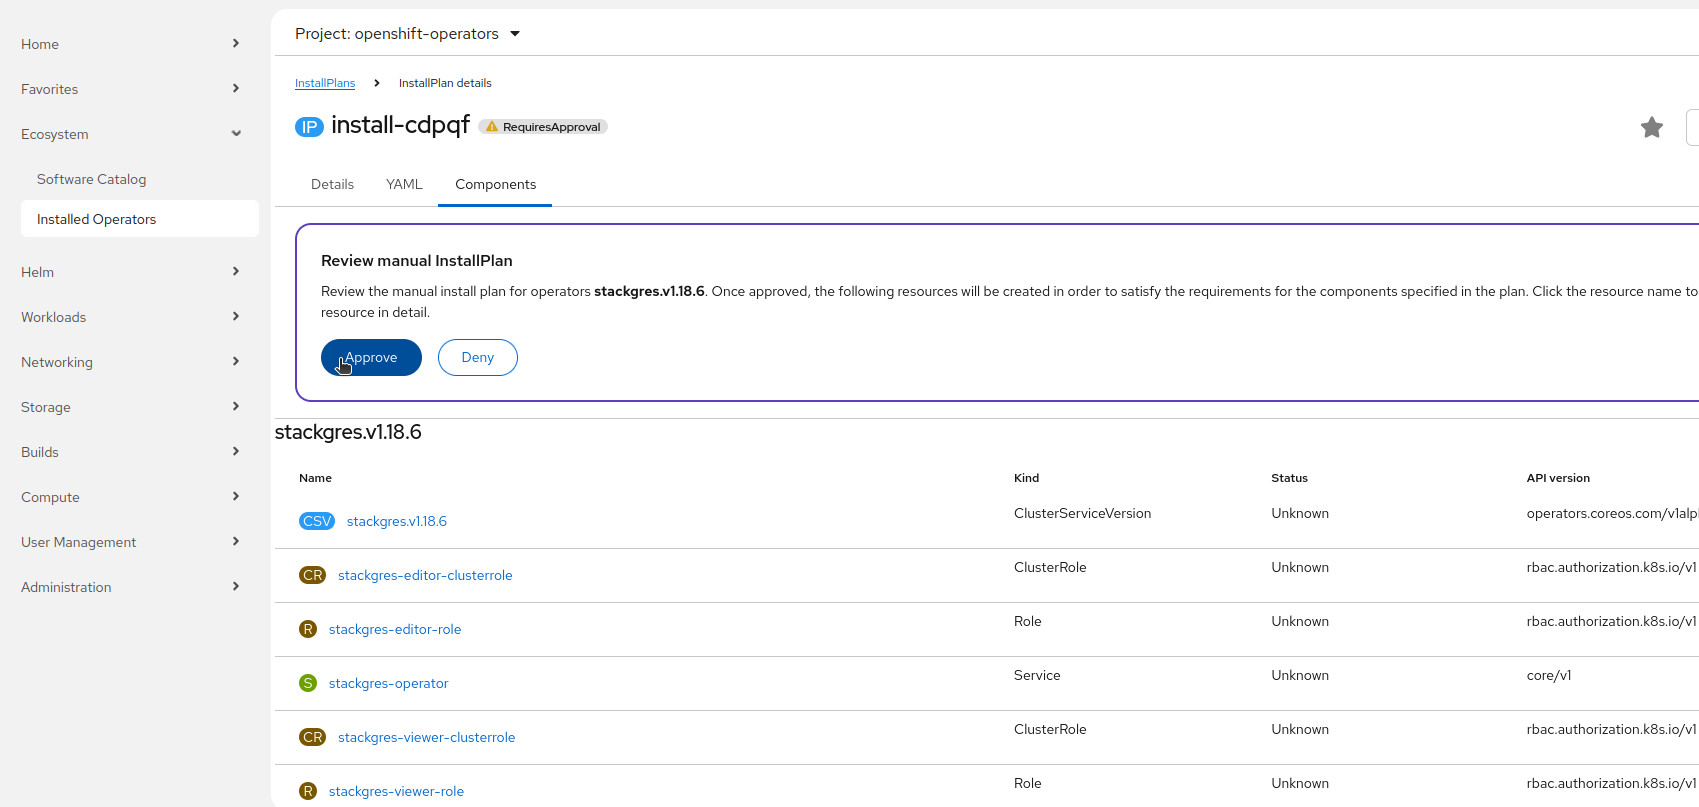This screenshot has height=807, width=1699.
Task: Click Unknown status in stackgres-operator row
Action: click(1300, 675)
